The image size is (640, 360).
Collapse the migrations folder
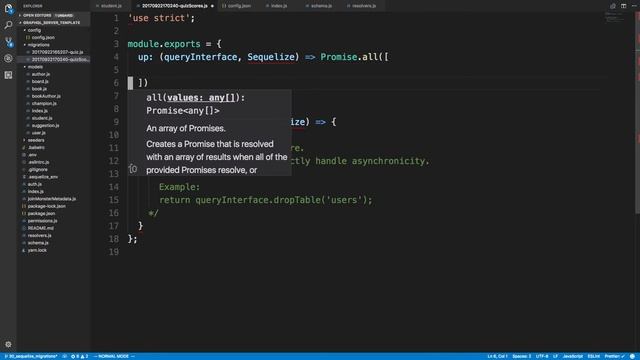(x=38, y=45)
